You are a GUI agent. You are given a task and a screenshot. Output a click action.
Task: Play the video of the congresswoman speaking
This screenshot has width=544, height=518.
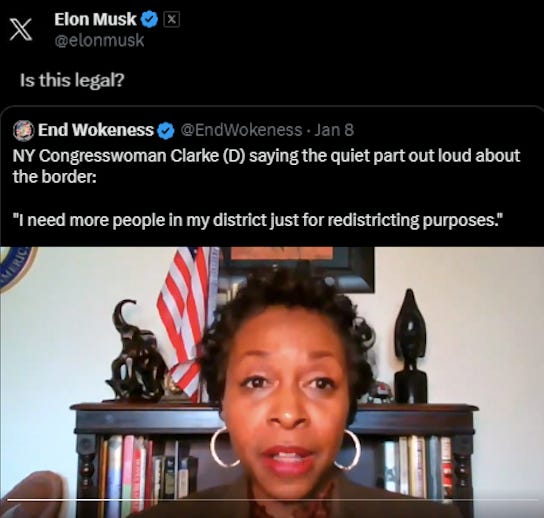[x=272, y=382]
